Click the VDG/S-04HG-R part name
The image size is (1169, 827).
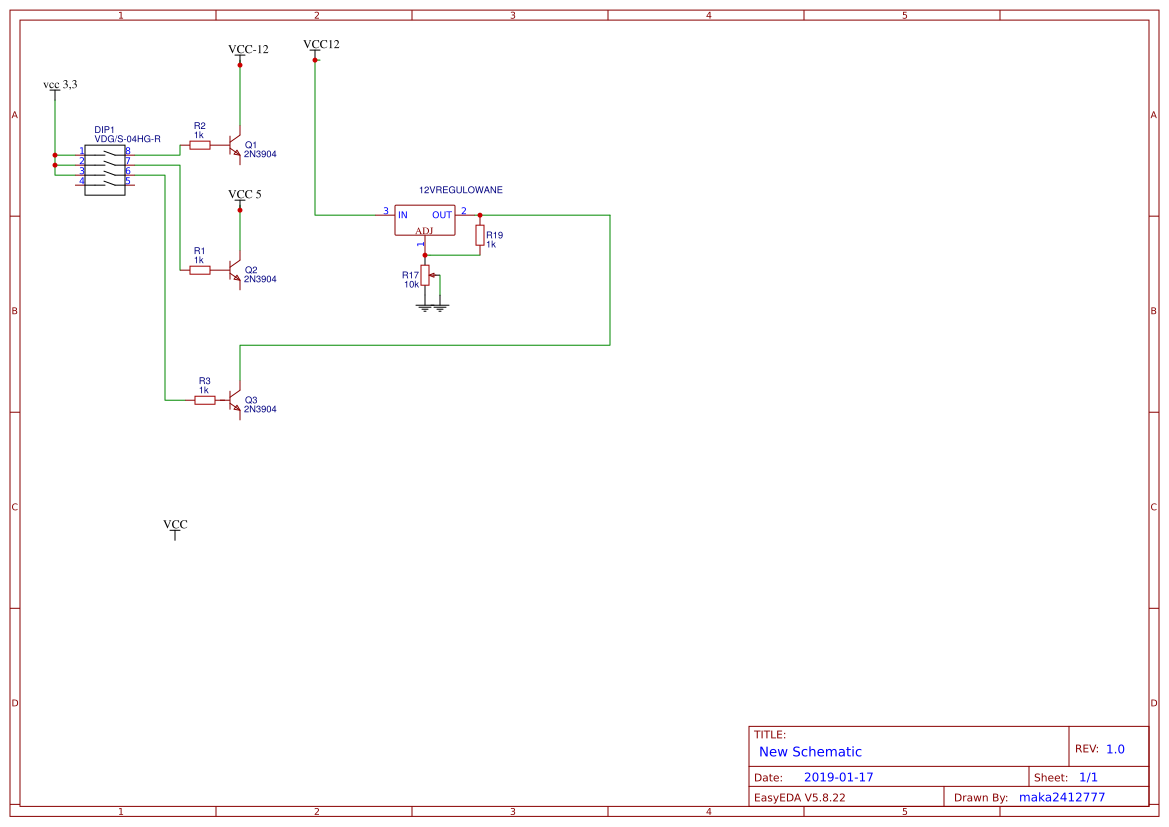click(x=127, y=139)
